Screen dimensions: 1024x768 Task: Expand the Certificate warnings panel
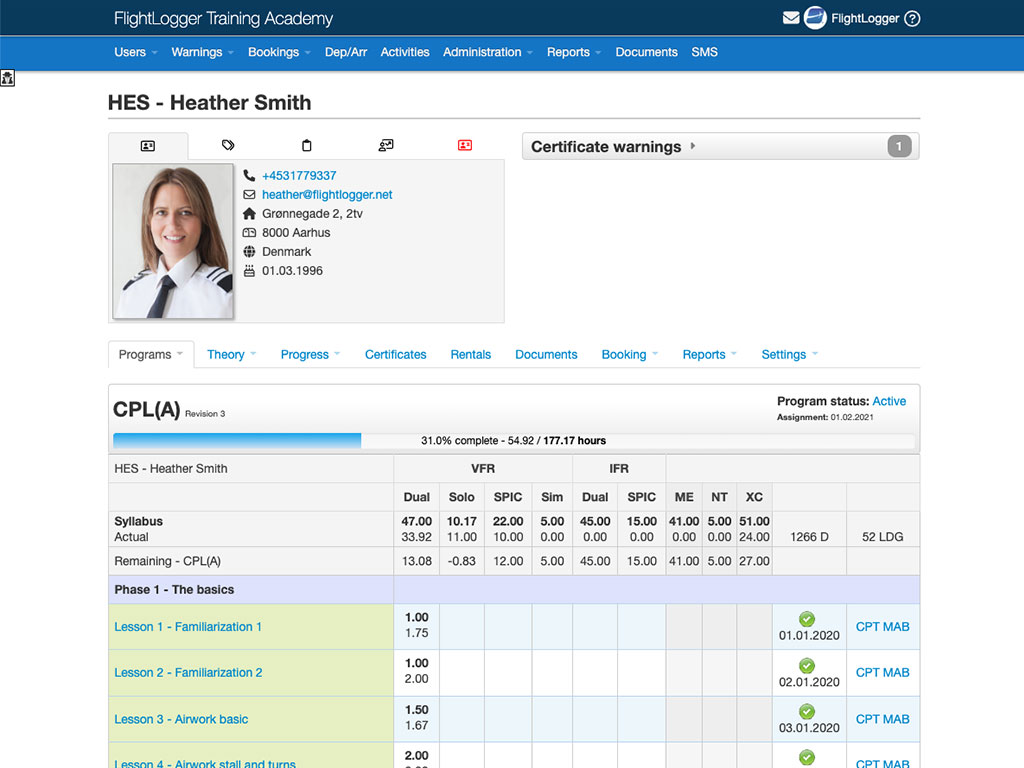720,147
